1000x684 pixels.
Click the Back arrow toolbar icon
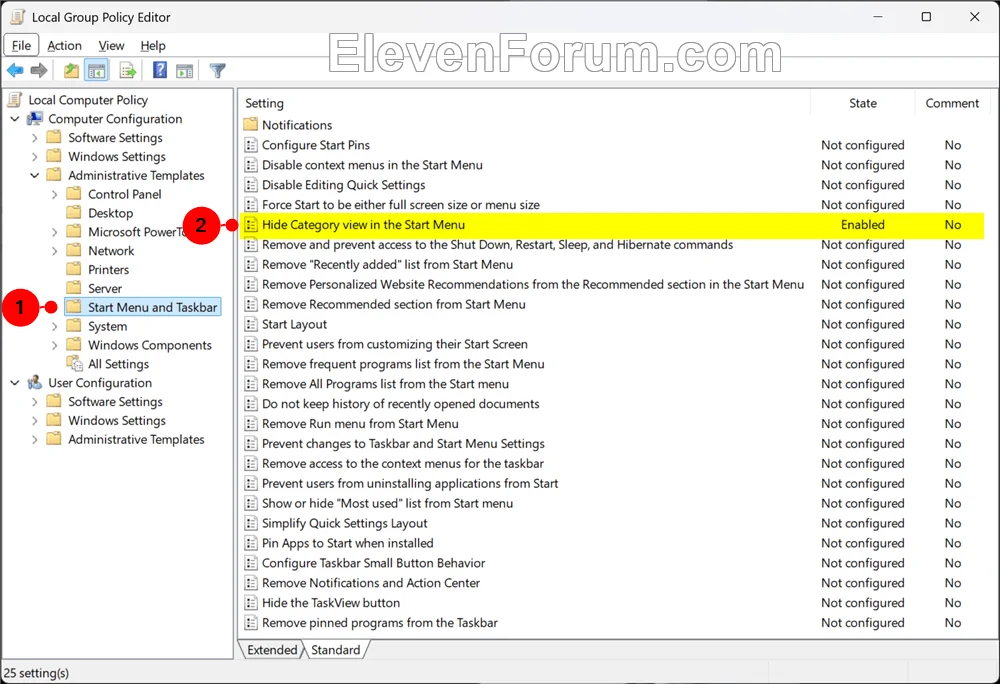point(15,70)
